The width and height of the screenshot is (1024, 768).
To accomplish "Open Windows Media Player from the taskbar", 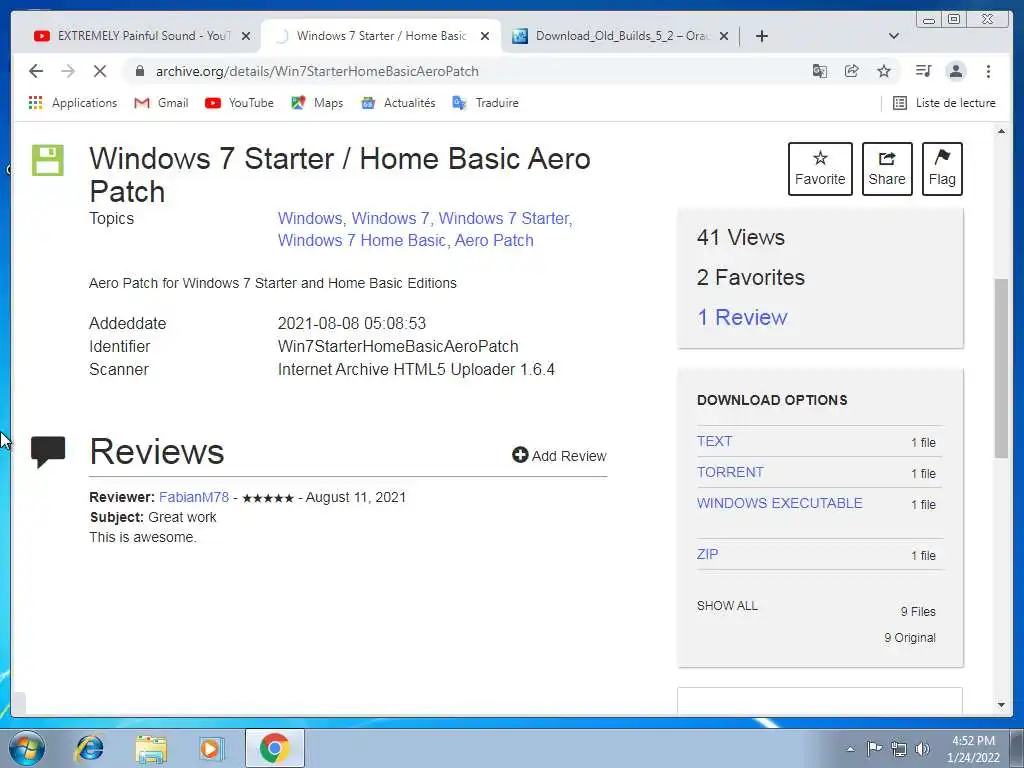I will point(211,748).
